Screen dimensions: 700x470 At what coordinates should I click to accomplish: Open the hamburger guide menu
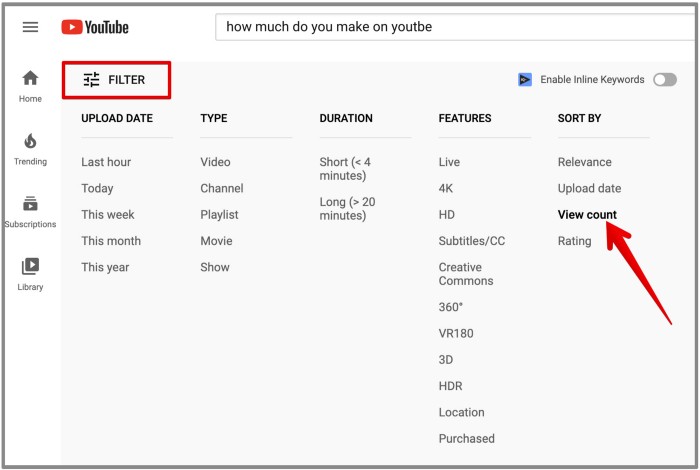click(30, 27)
